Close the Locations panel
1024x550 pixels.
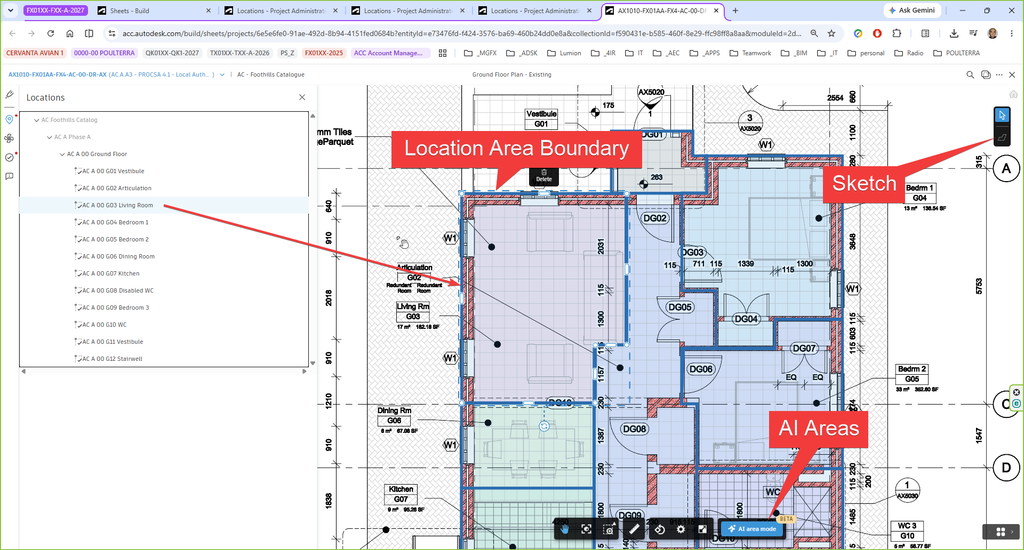(302, 97)
